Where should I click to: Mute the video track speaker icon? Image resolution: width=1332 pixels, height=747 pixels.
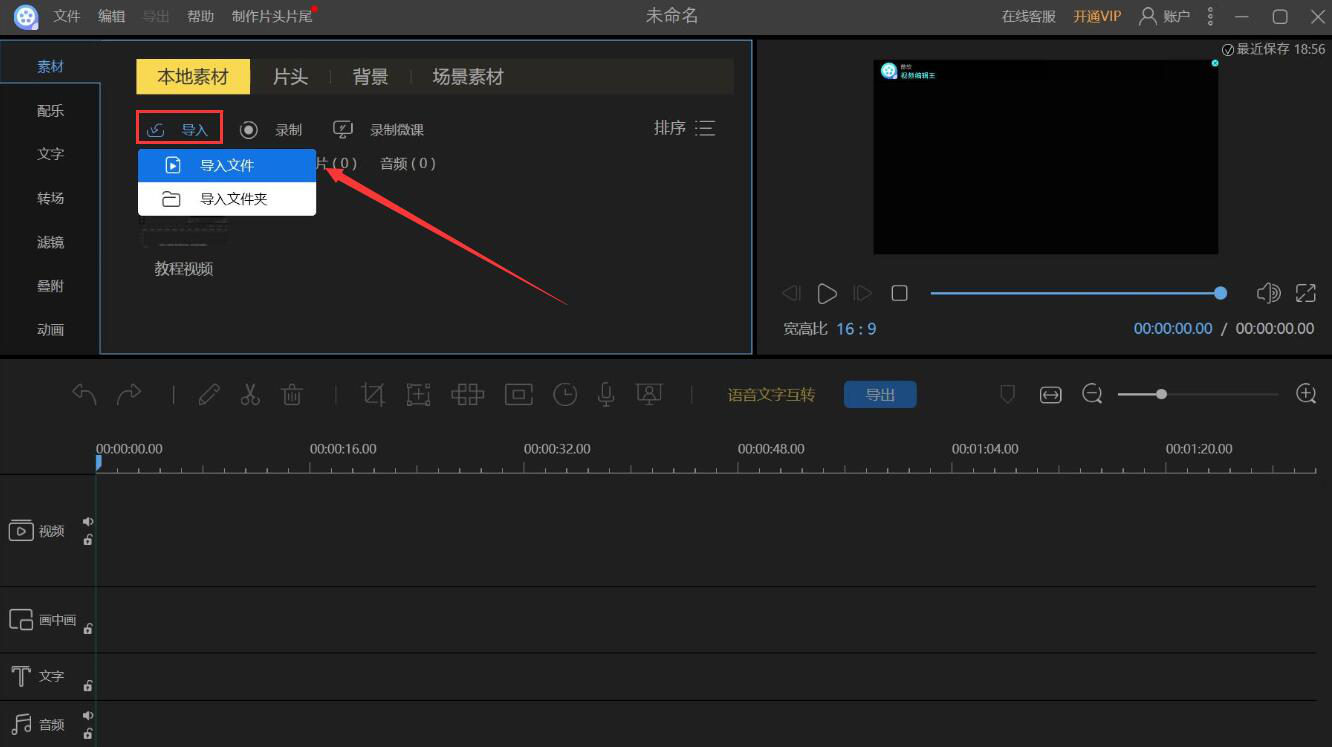[88, 521]
